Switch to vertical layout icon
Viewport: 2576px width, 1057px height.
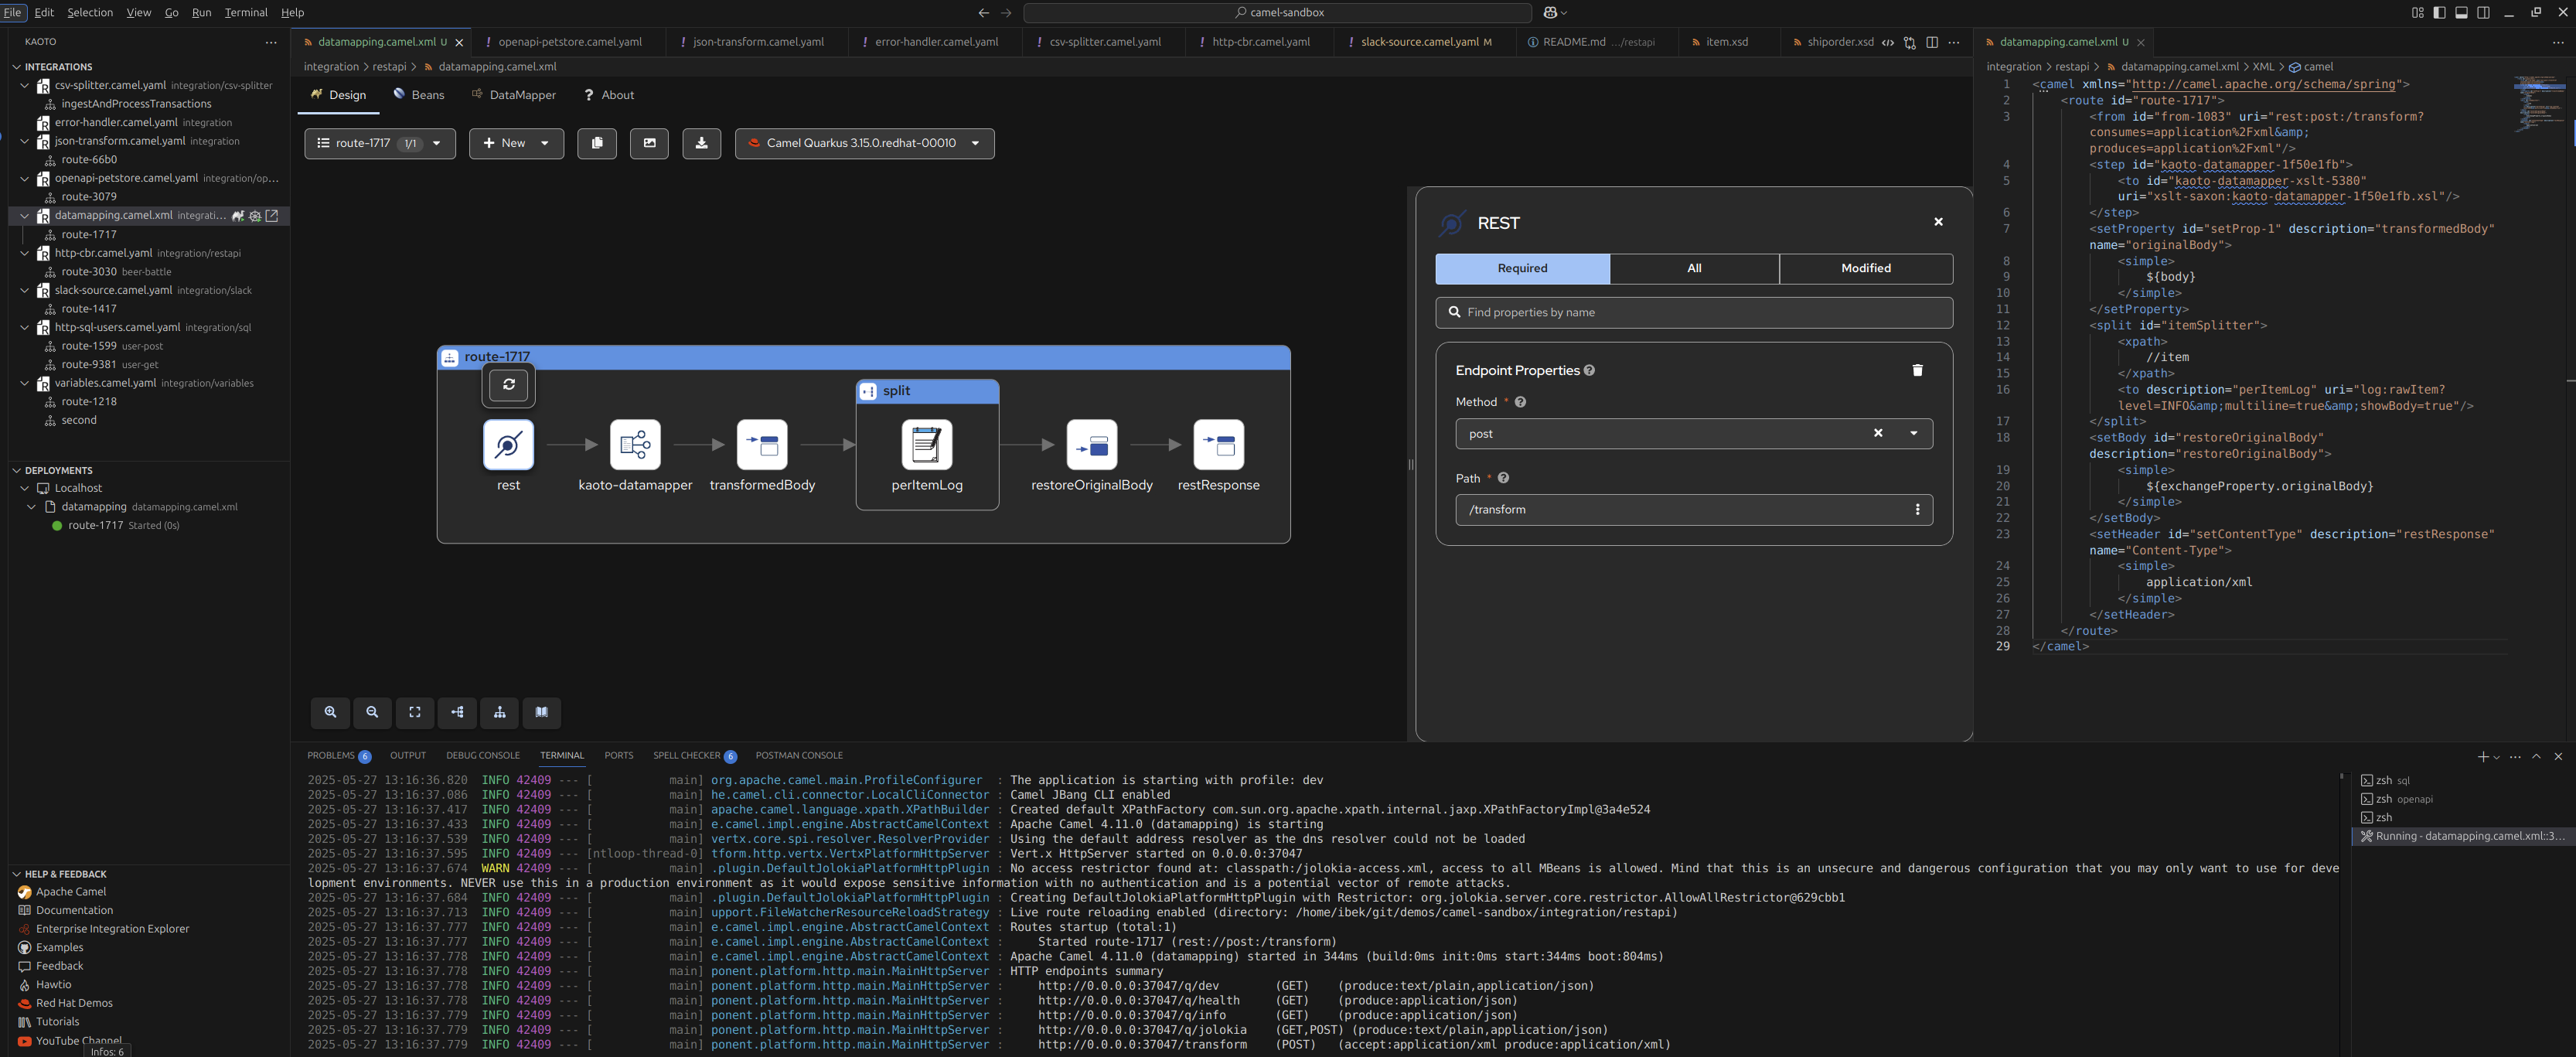point(500,712)
